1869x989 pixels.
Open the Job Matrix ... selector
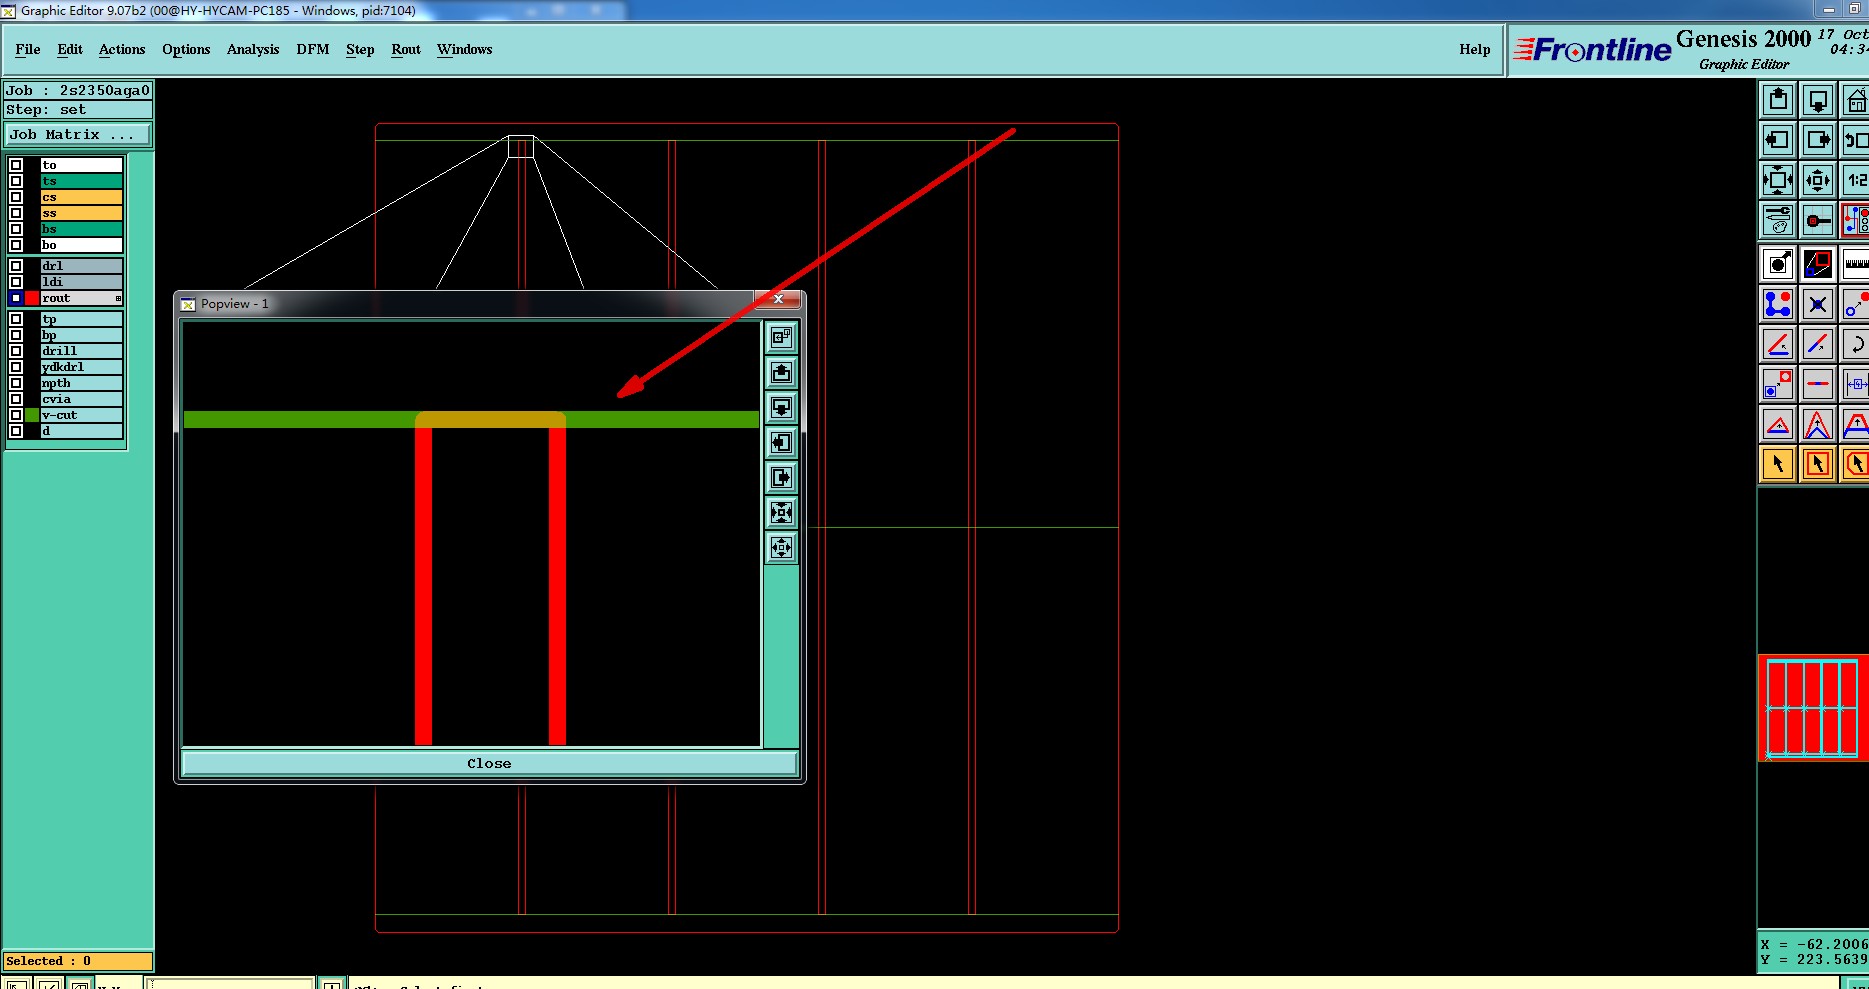click(x=78, y=135)
